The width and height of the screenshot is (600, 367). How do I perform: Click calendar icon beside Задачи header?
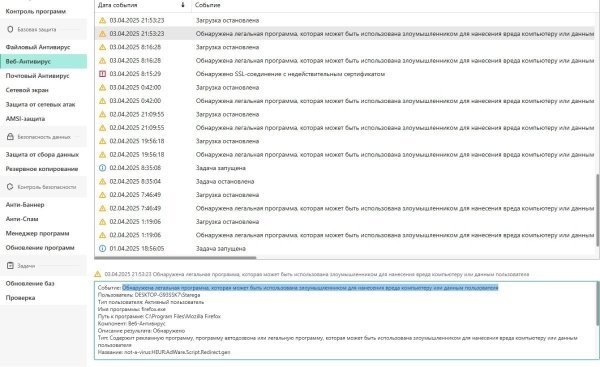[10, 266]
